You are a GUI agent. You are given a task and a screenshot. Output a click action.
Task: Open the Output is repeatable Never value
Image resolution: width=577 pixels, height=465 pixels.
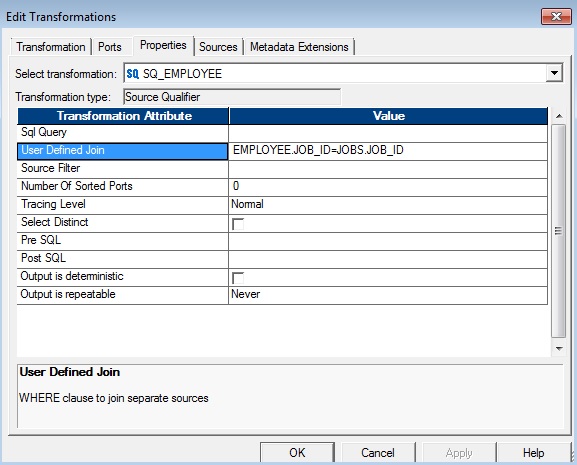pyautogui.click(x=388, y=295)
